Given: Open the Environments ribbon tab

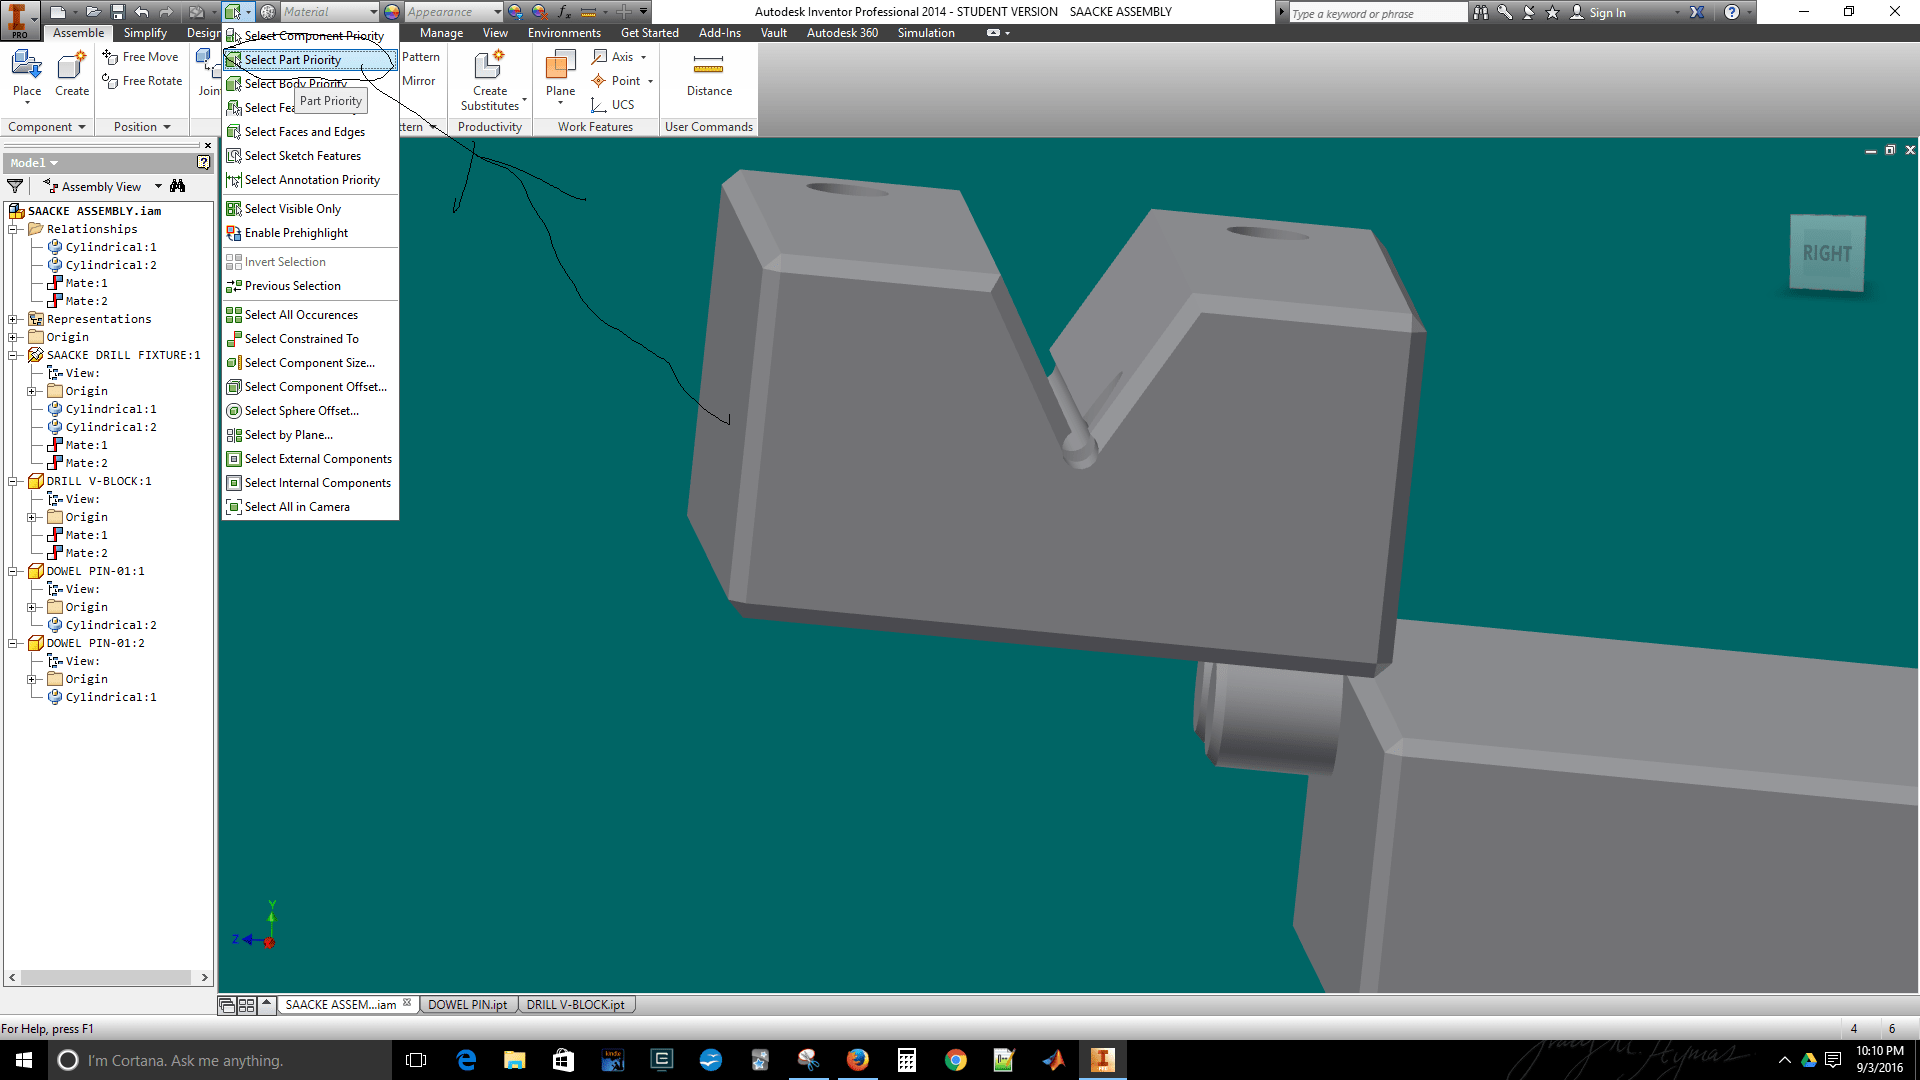Looking at the screenshot, I should point(564,33).
